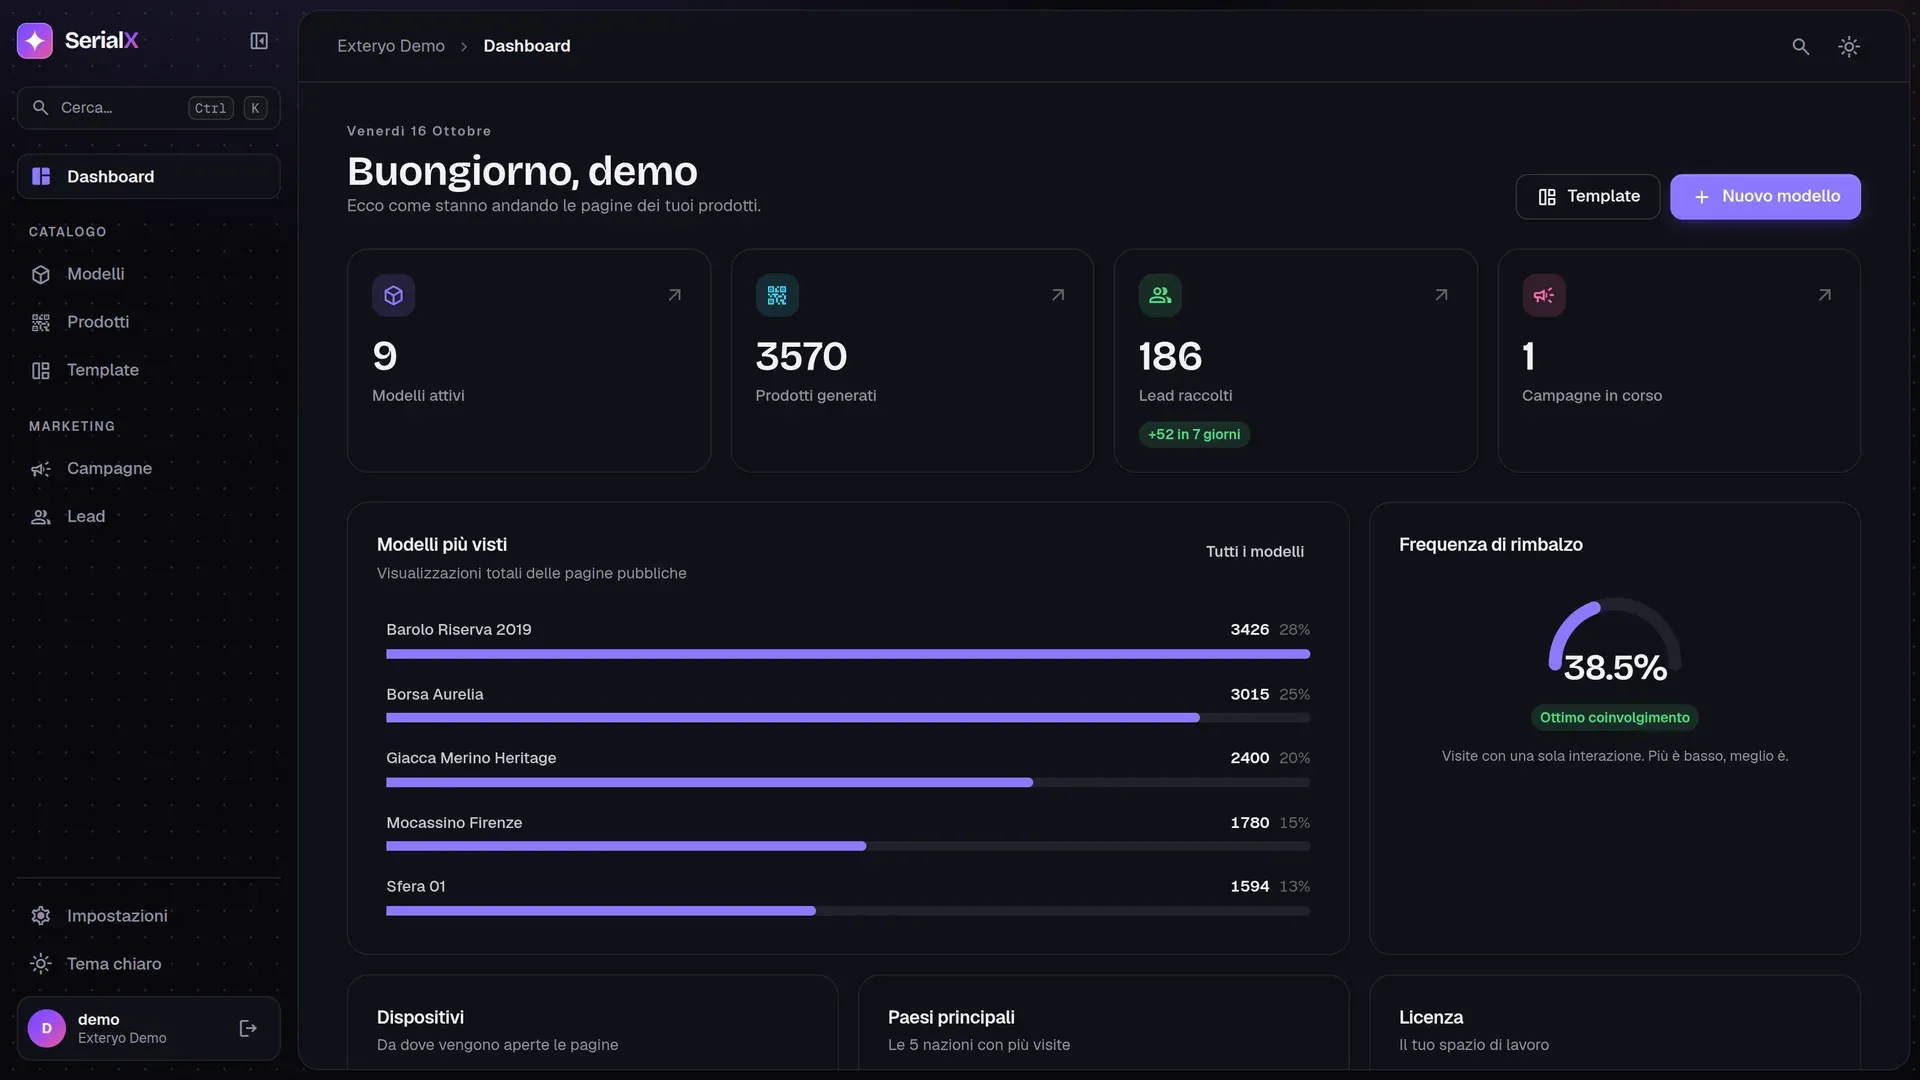
Task: Click the Lead raccolti people icon
Action: click(x=1160, y=295)
